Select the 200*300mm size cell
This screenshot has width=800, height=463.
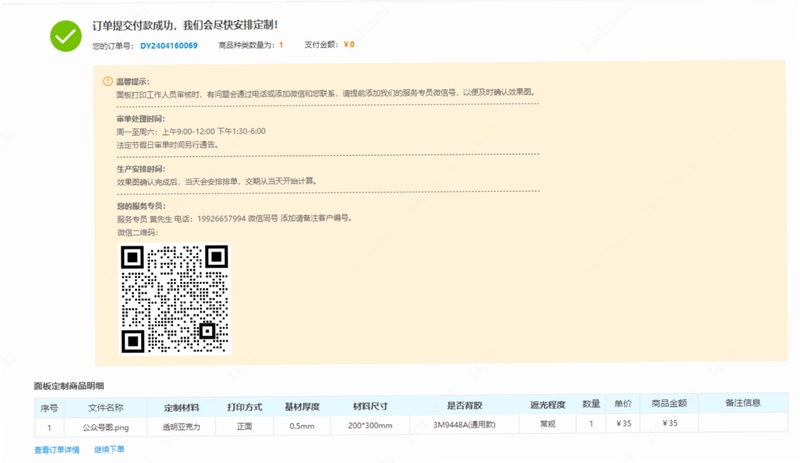click(370, 425)
